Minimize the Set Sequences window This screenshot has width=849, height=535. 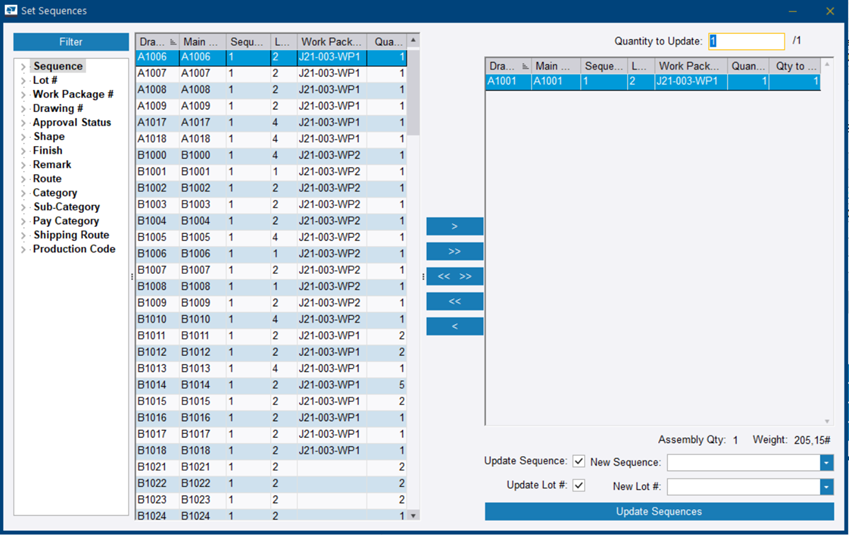(x=792, y=11)
